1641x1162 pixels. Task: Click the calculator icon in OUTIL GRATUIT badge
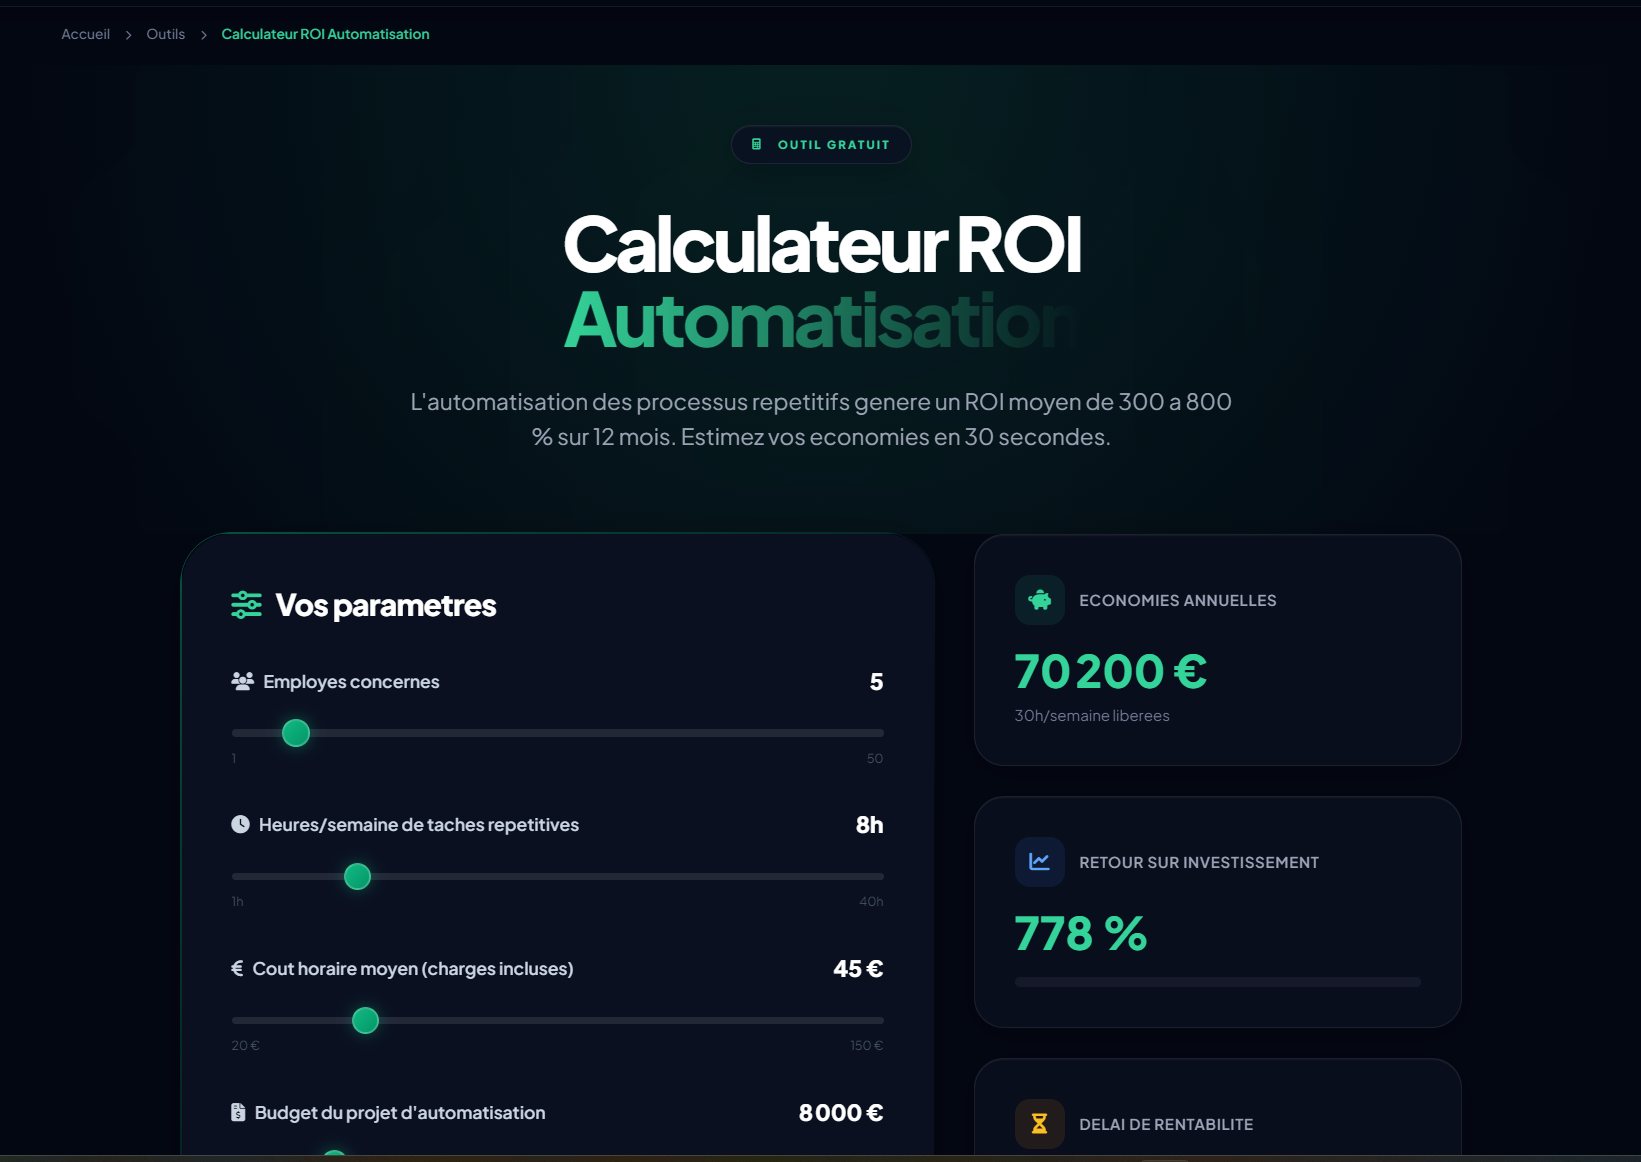tap(756, 143)
